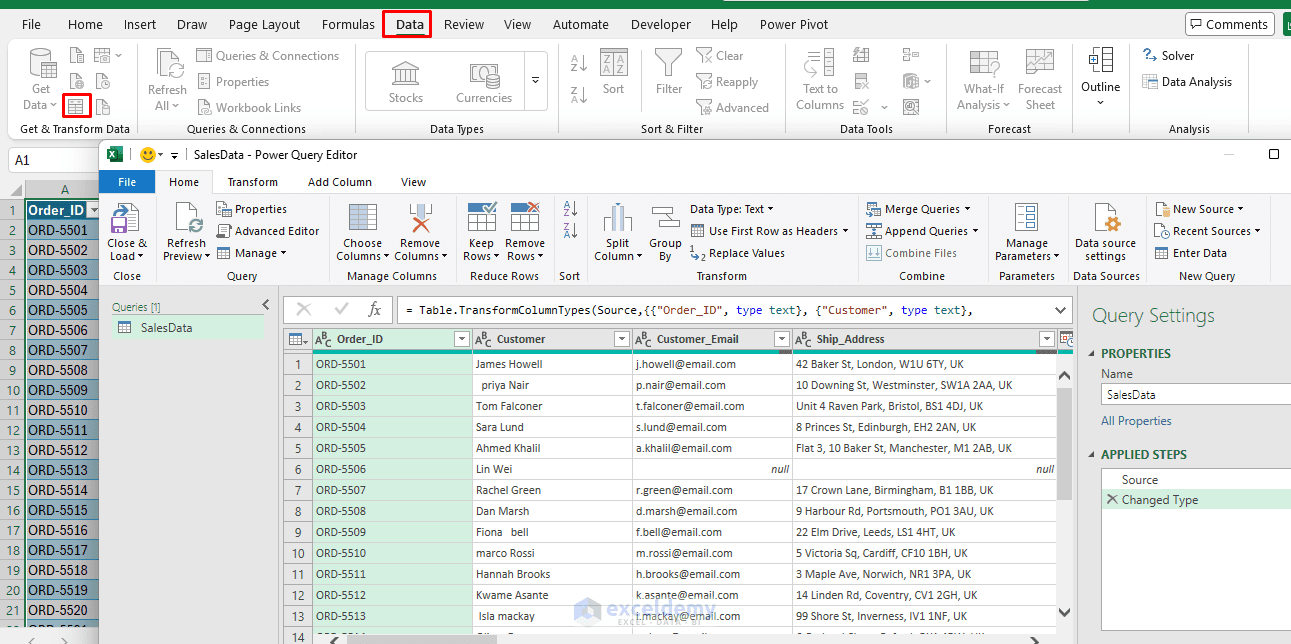The image size is (1291, 644).
Task: Click Text to Columns in Excel ribbon
Action: [820, 80]
